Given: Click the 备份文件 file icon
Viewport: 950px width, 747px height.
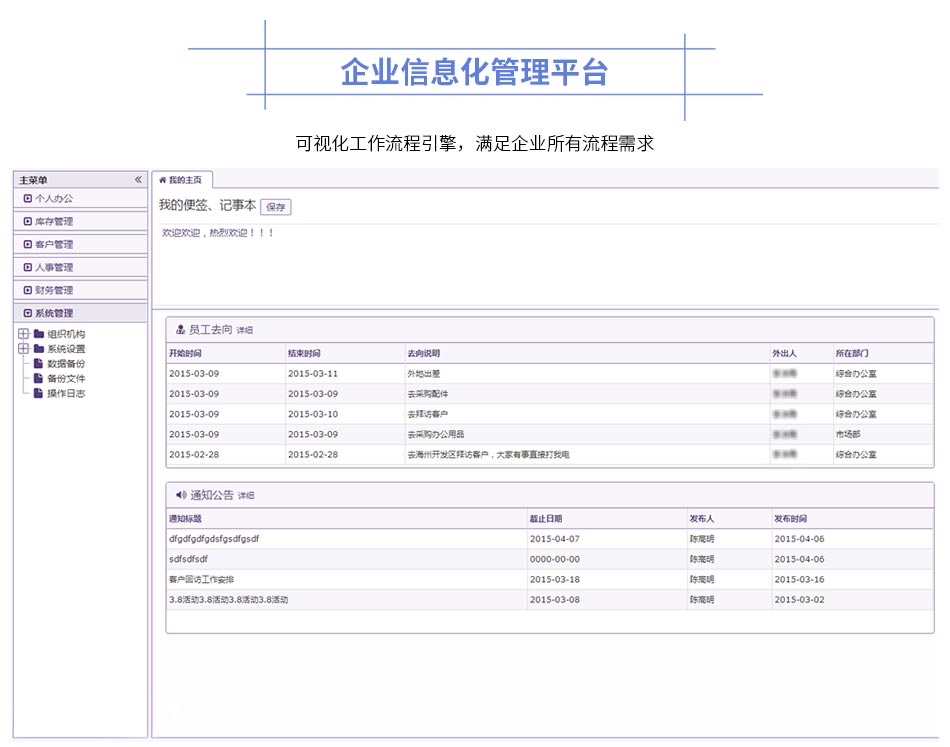Looking at the screenshot, I should tap(38, 378).
